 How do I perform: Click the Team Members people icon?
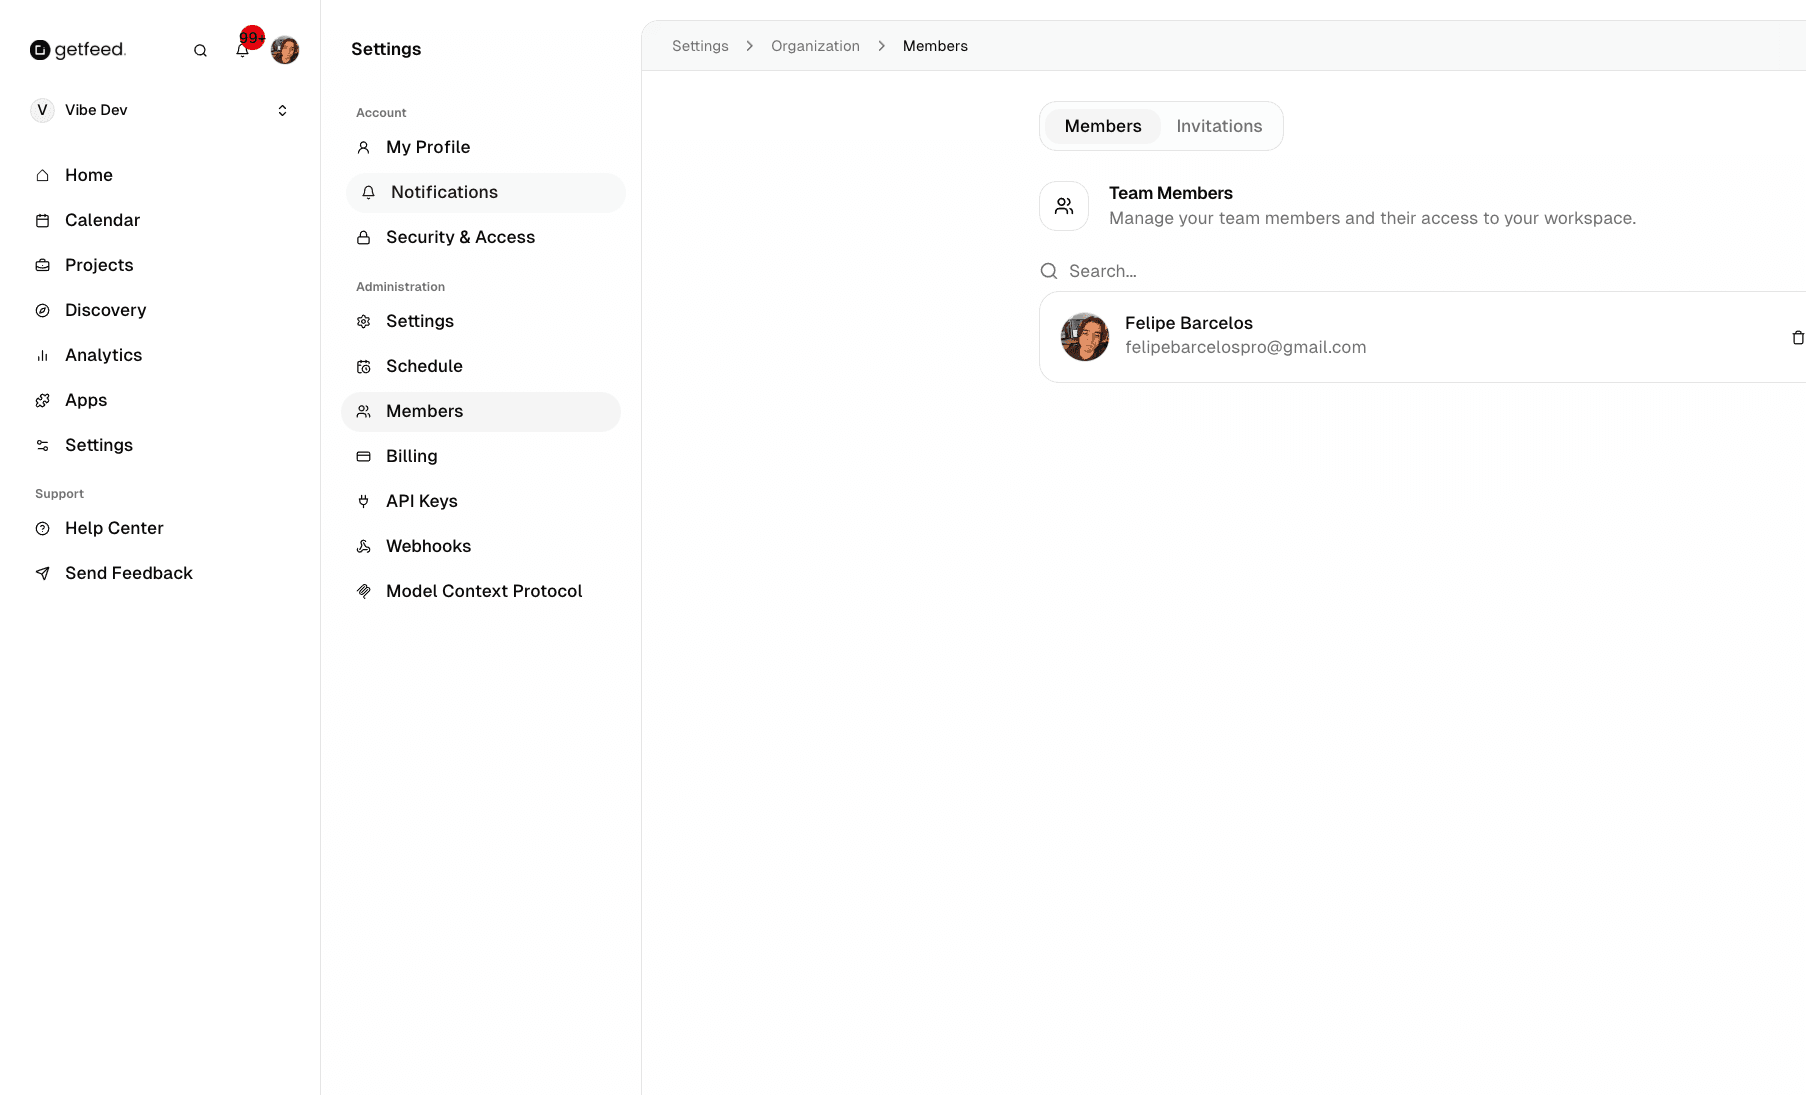(1063, 206)
